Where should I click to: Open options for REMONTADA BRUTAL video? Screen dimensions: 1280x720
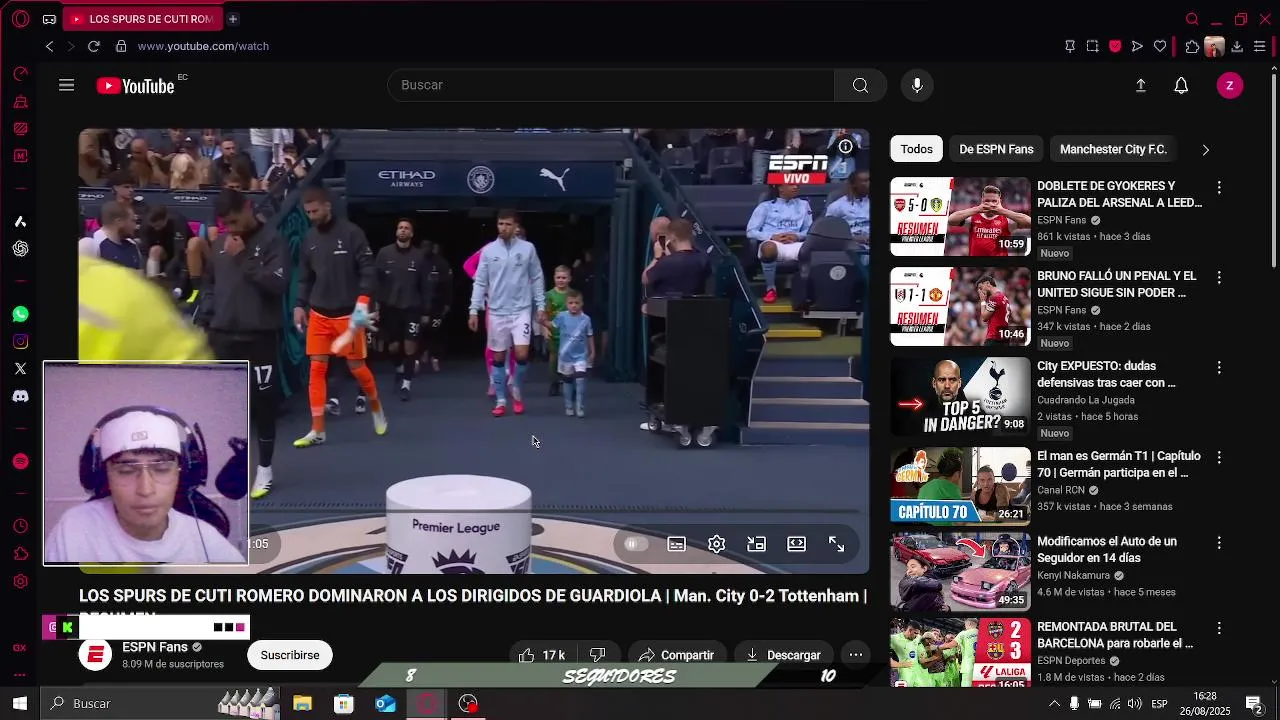click(x=1219, y=628)
